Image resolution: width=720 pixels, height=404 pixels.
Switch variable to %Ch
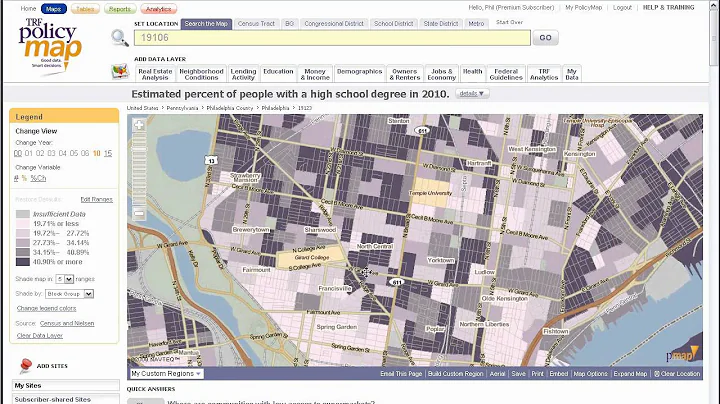[x=38, y=178]
